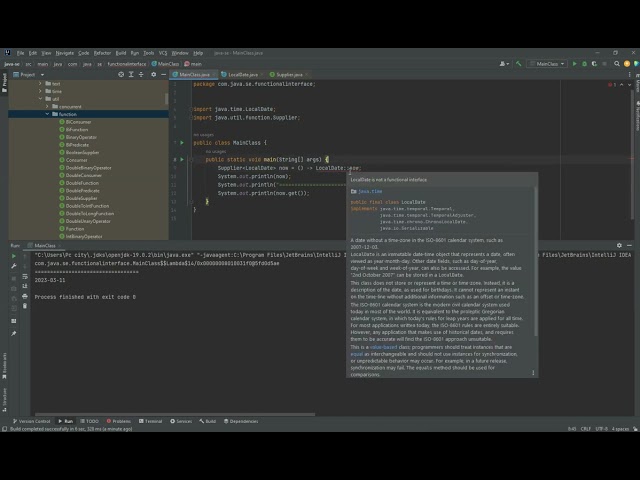Pin the Run tab
The image size is (640, 480).
(14, 334)
